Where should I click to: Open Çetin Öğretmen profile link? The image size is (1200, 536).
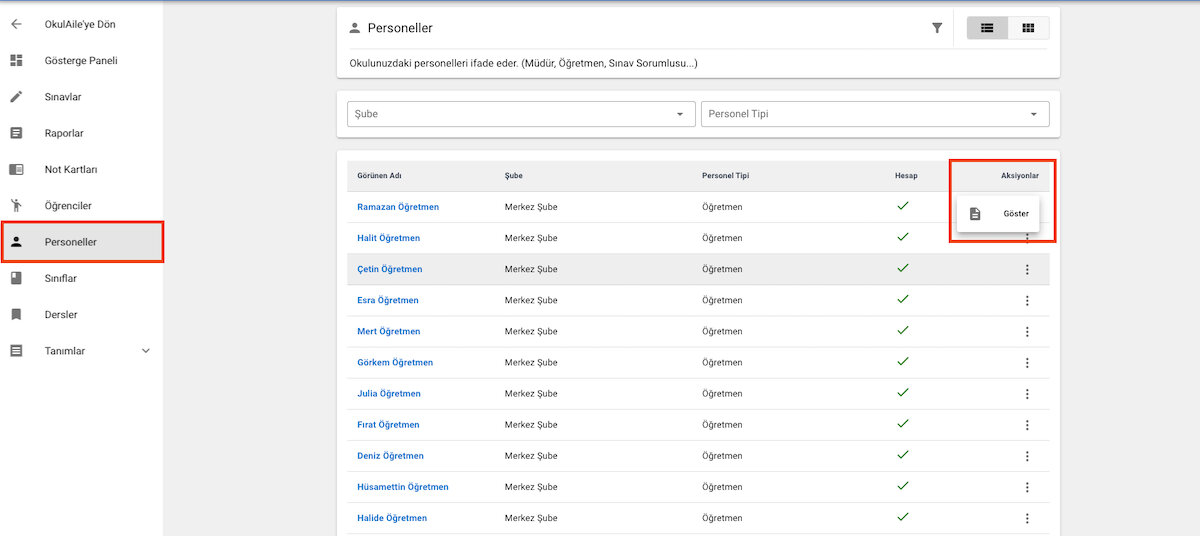pyautogui.click(x=390, y=269)
